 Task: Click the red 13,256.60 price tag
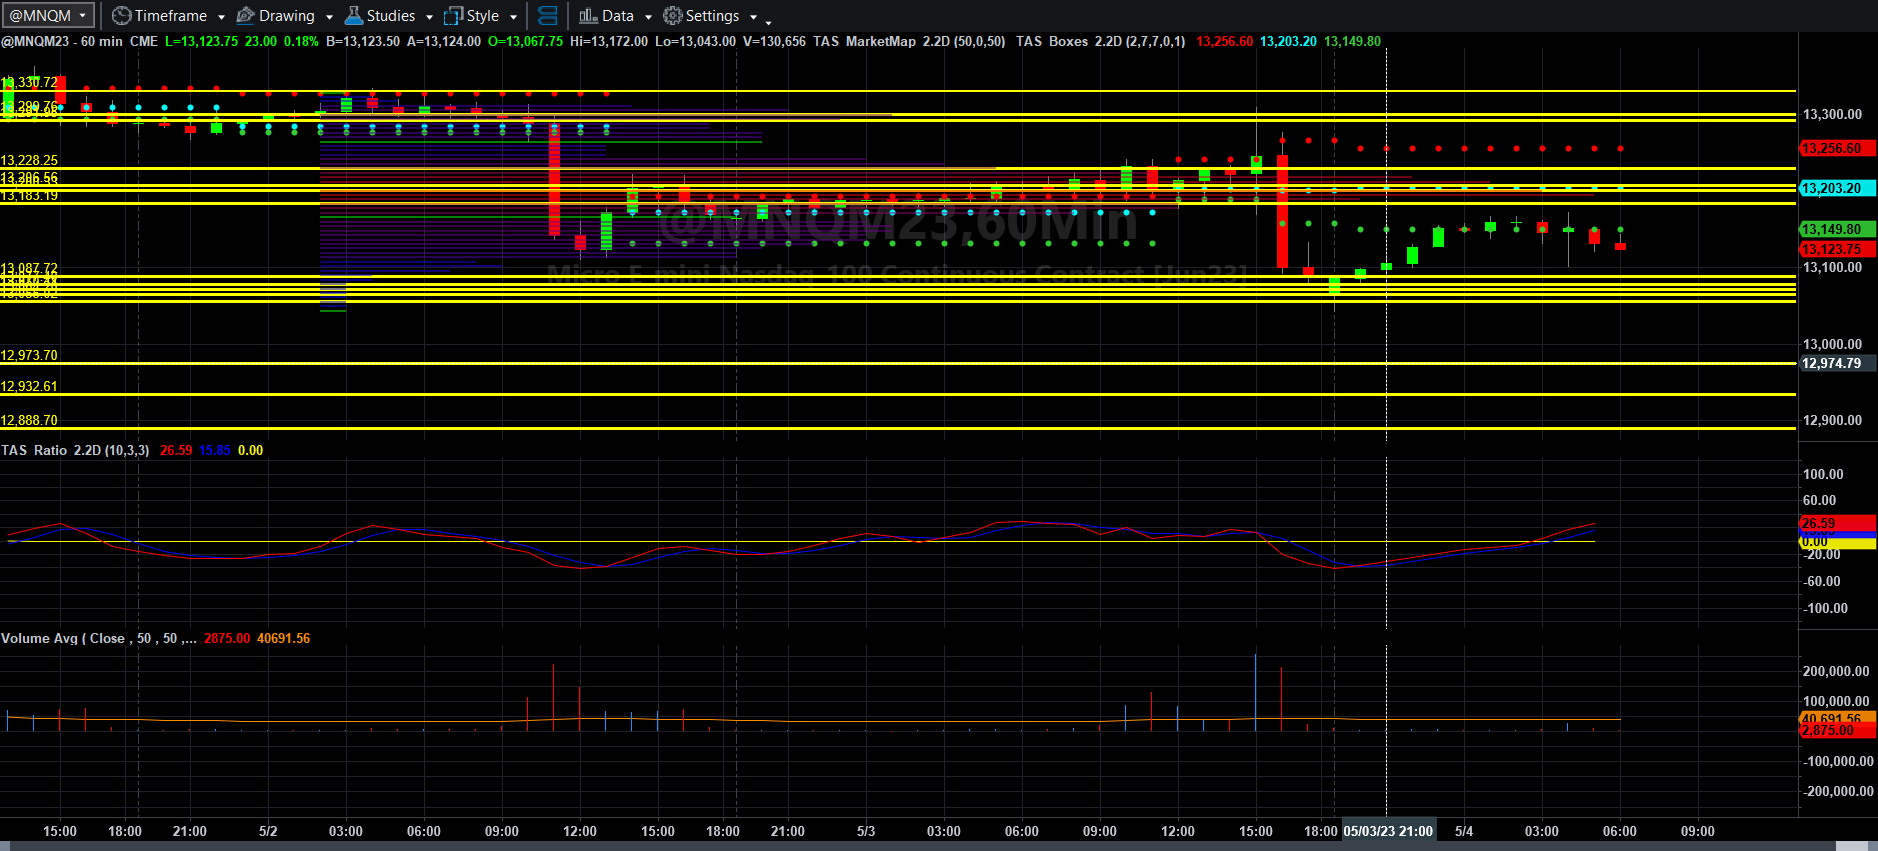tap(1837, 149)
